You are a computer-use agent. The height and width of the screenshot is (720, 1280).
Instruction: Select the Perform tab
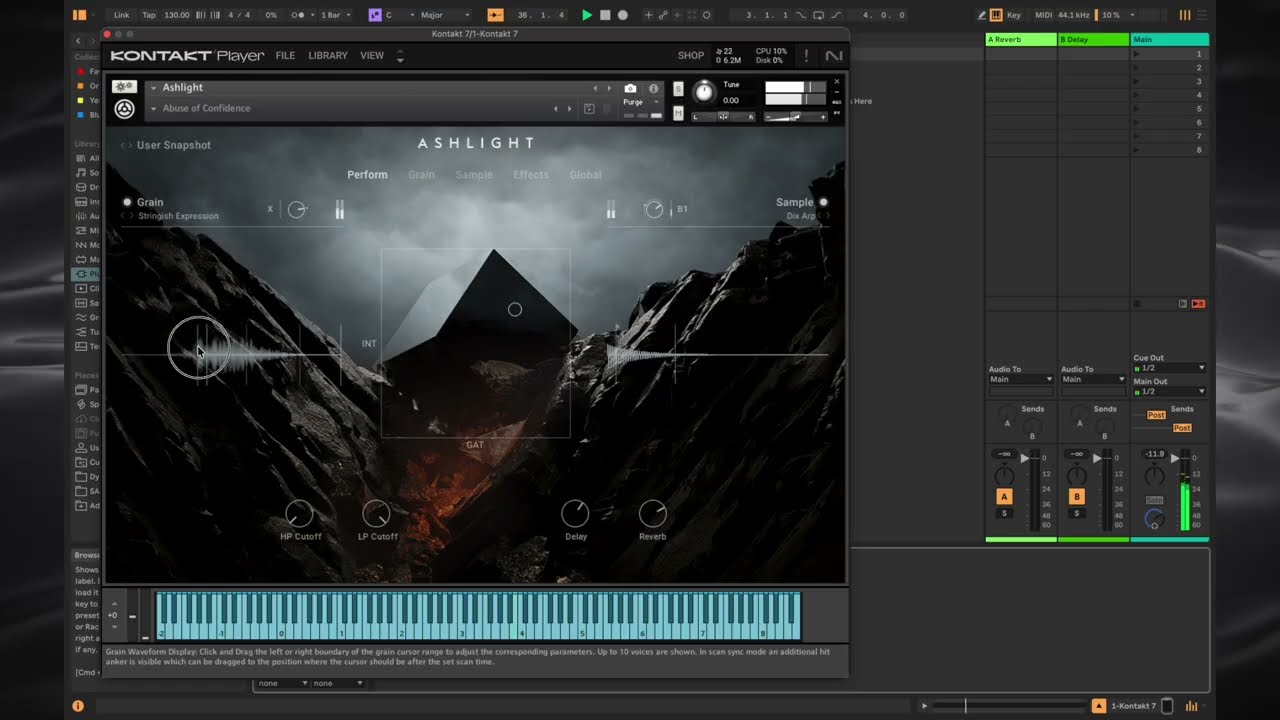point(367,175)
